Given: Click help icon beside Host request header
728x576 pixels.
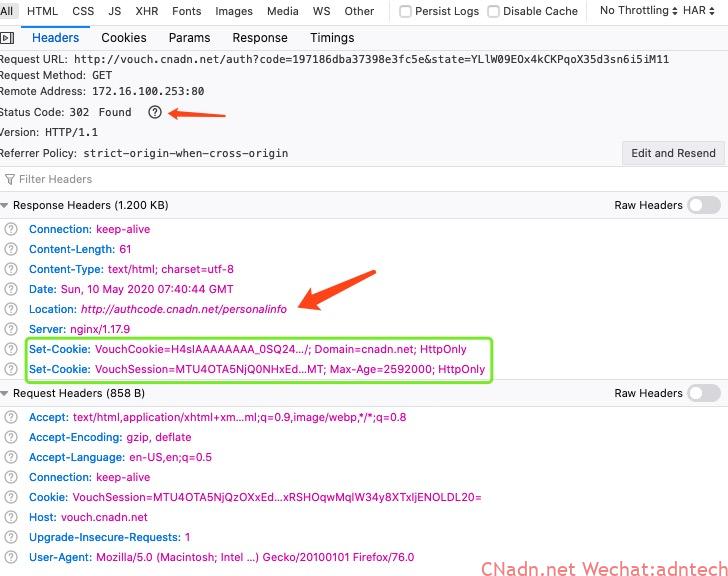Looking at the screenshot, I should pyautogui.click(x=11, y=517).
